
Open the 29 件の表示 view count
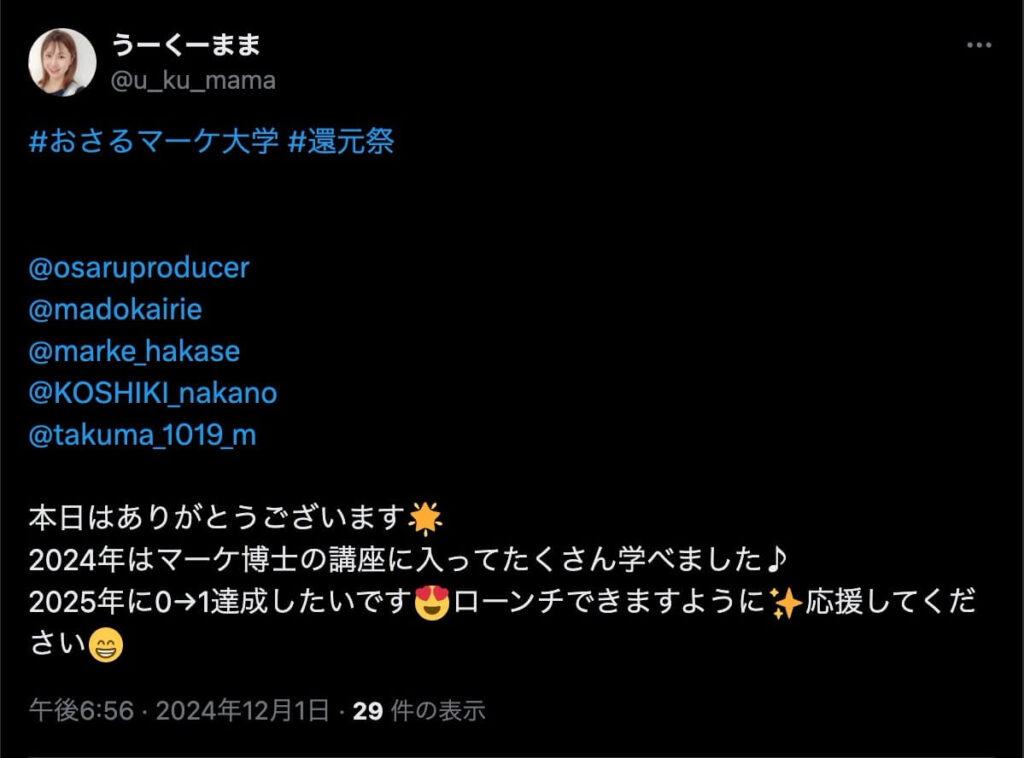pyautogui.click(x=419, y=710)
